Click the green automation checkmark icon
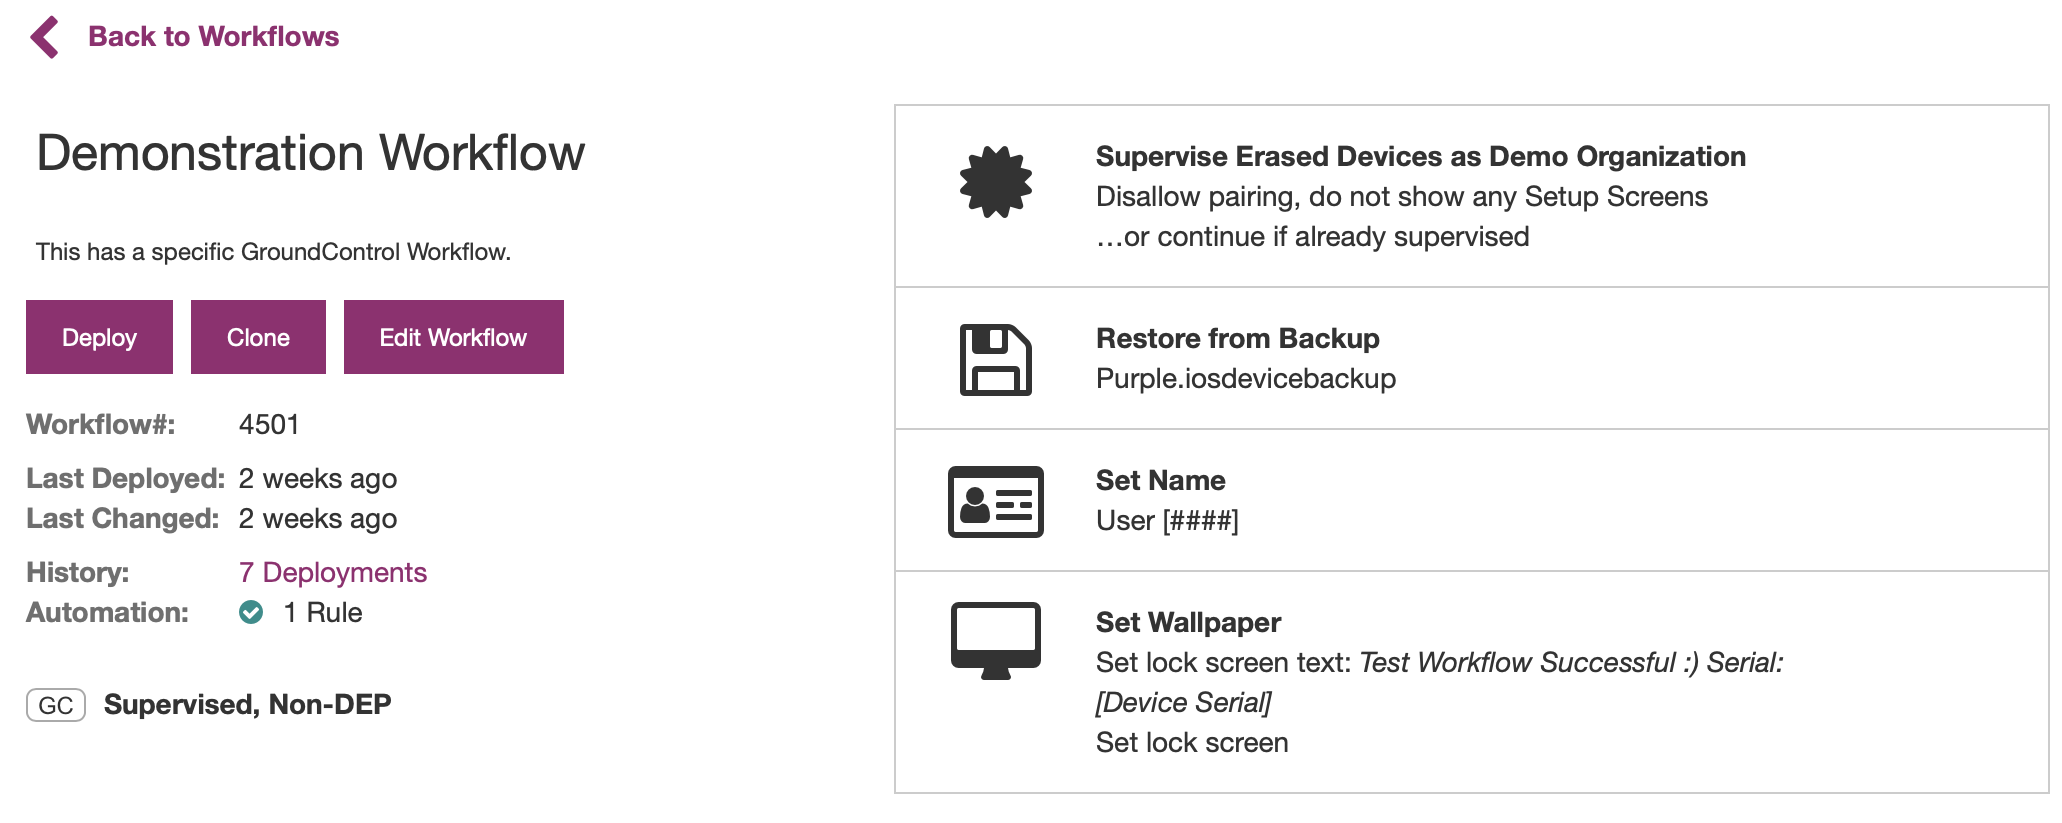2062x823 pixels. pos(251,612)
